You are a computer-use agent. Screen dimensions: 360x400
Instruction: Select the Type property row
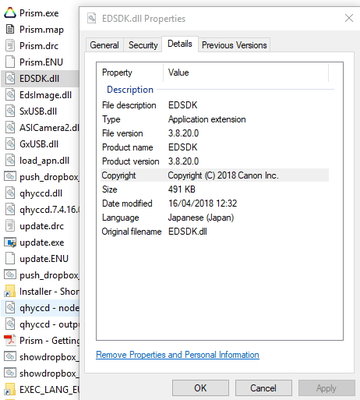pos(215,119)
